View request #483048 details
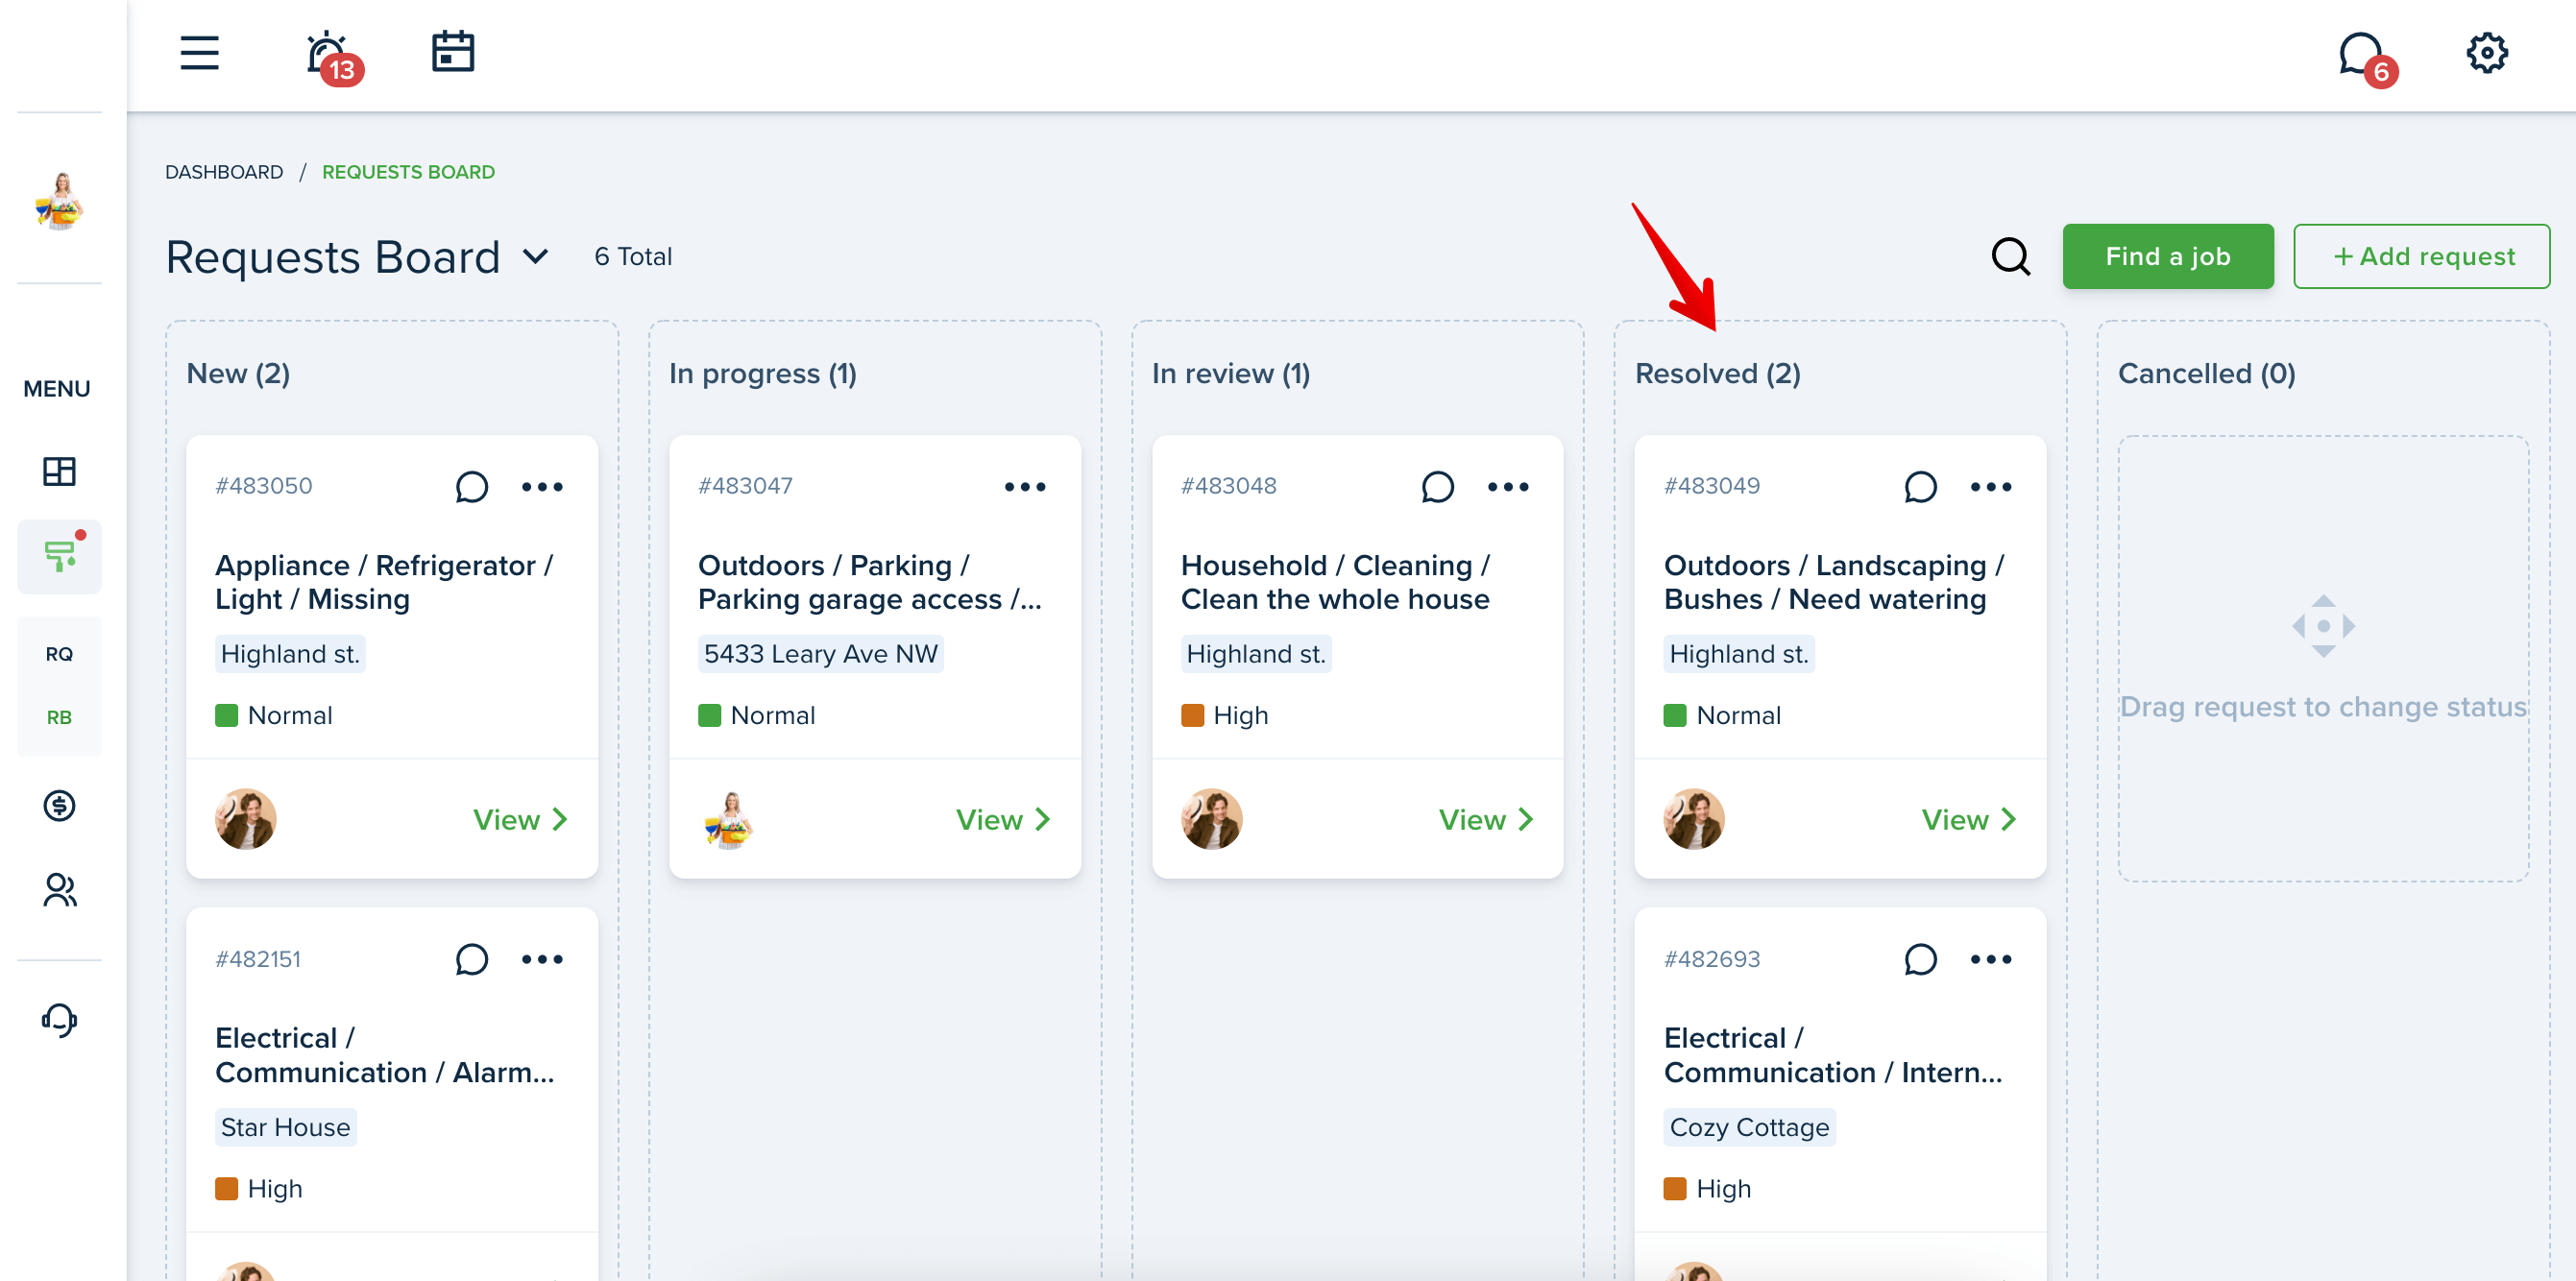The image size is (2576, 1281). click(x=1486, y=820)
